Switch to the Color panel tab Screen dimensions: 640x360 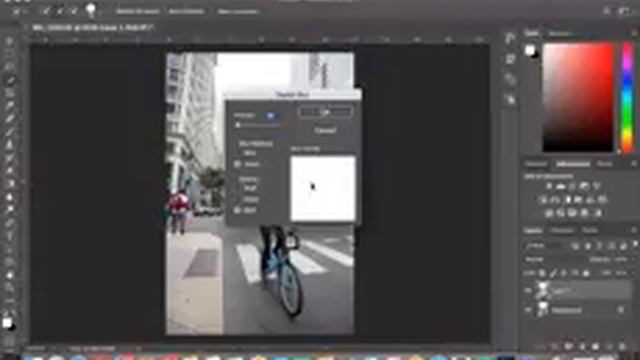pyautogui.click(x=531, y=33)
